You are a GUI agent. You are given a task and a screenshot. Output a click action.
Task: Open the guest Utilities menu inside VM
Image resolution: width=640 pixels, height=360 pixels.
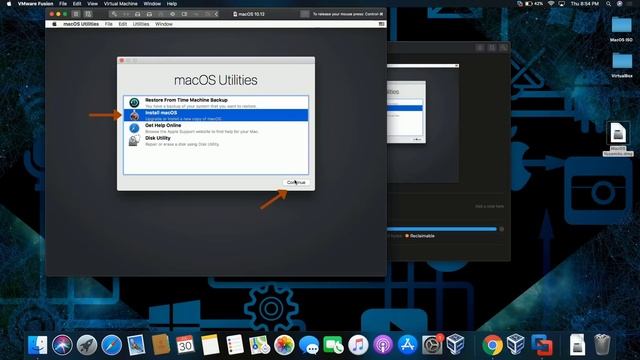(x=141, y=24)
